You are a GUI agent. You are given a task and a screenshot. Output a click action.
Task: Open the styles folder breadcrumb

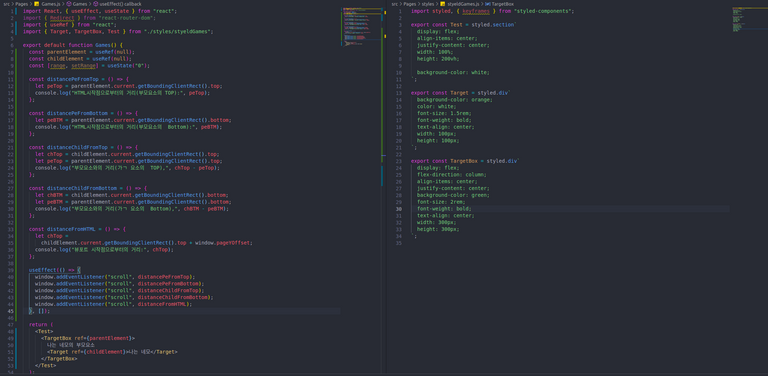(429, 3)
